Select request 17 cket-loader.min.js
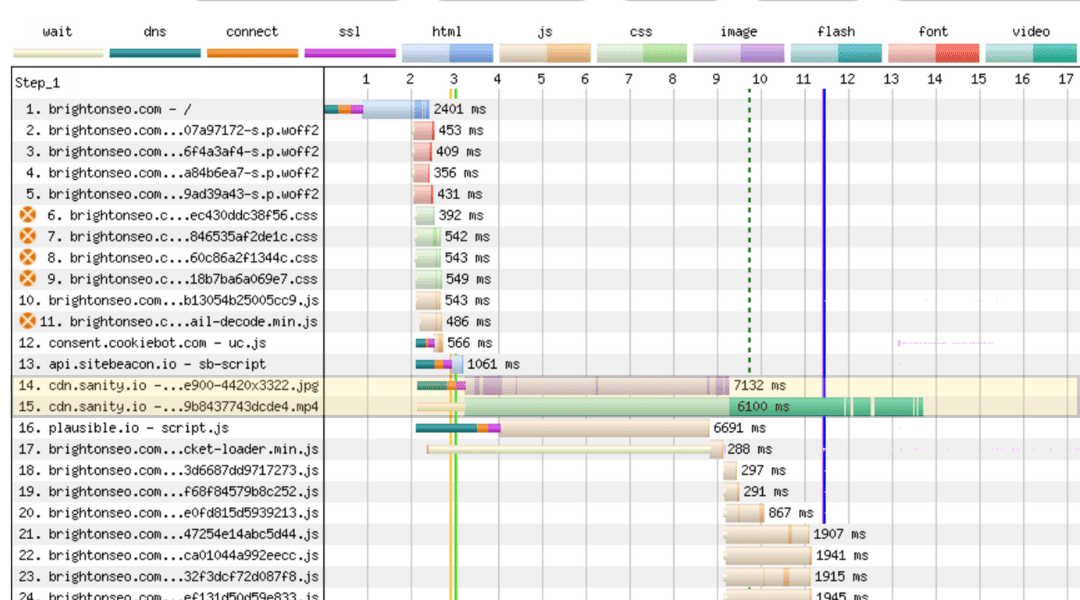Image resolution: width=1080 pixels, height=600 pixels. coord(168,449)
